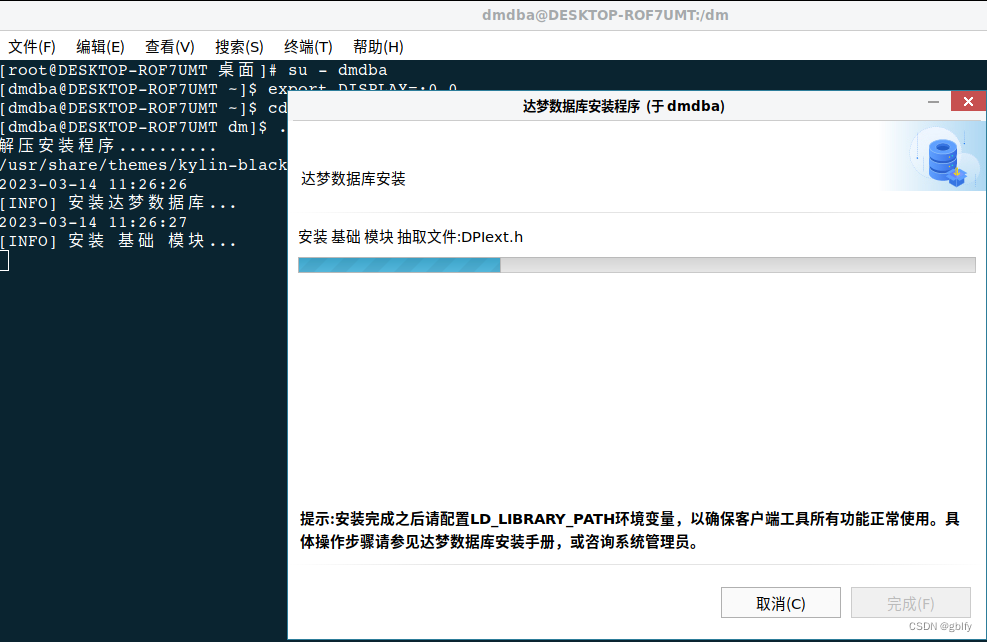987x642 pixels.
Task: Click the timestamp 2023-03-14 11:26:27
Action: (94, 222)
